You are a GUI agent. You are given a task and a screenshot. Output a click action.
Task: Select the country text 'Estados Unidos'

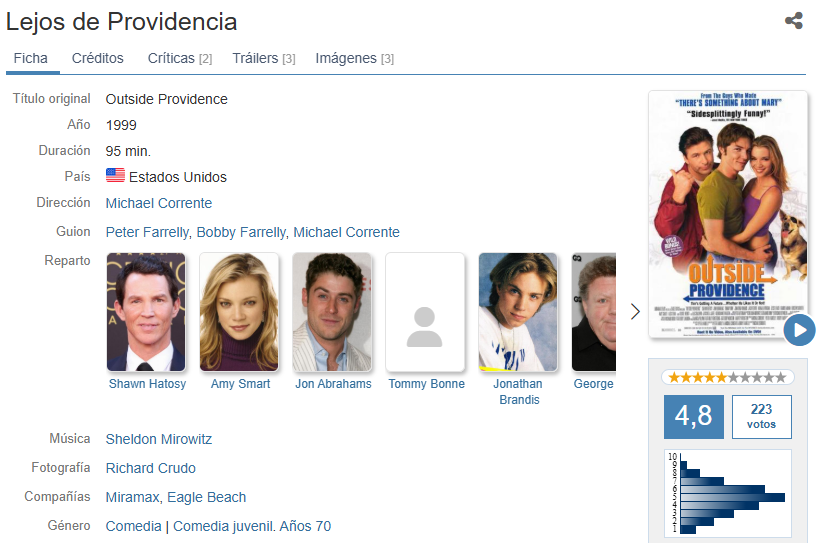[x=178, y=177]
